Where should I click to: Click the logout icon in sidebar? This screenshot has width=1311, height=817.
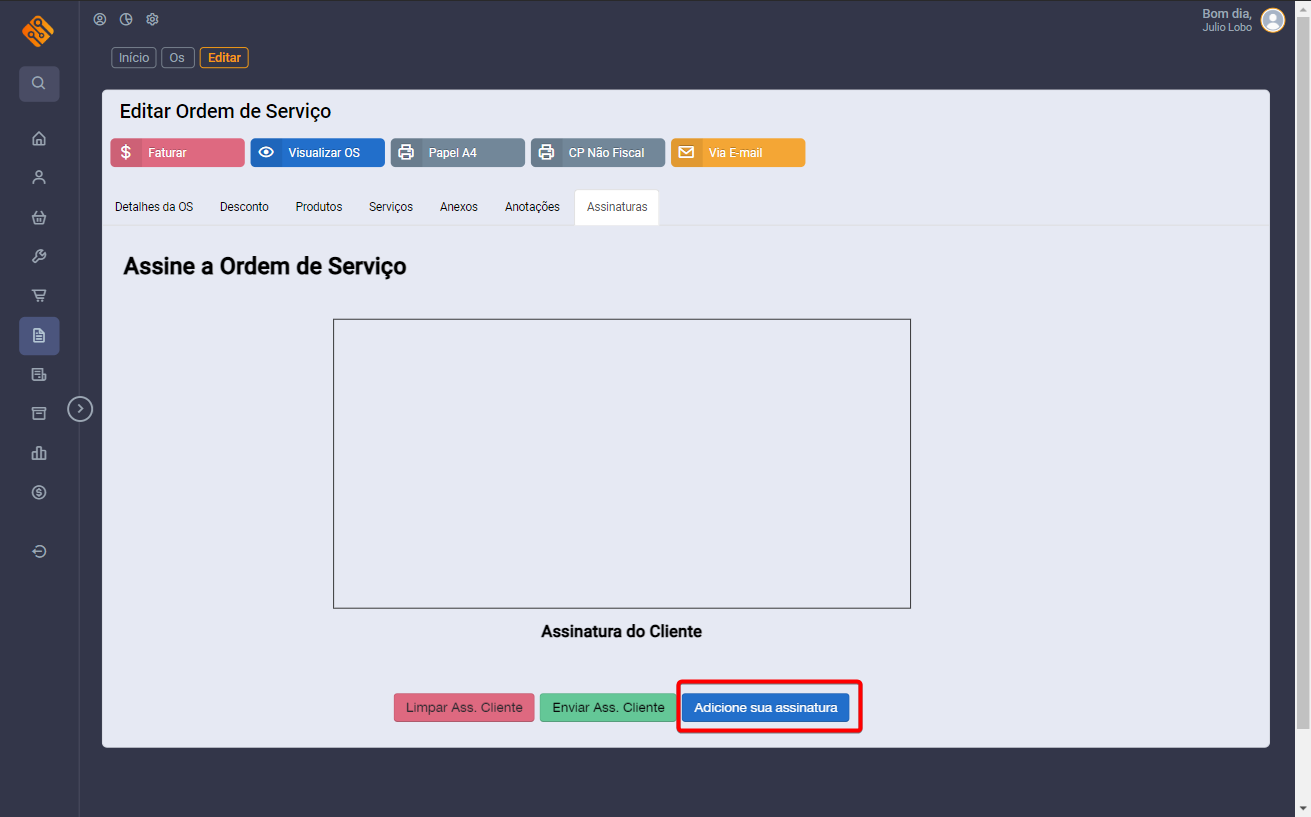click(x=39, y=551)
